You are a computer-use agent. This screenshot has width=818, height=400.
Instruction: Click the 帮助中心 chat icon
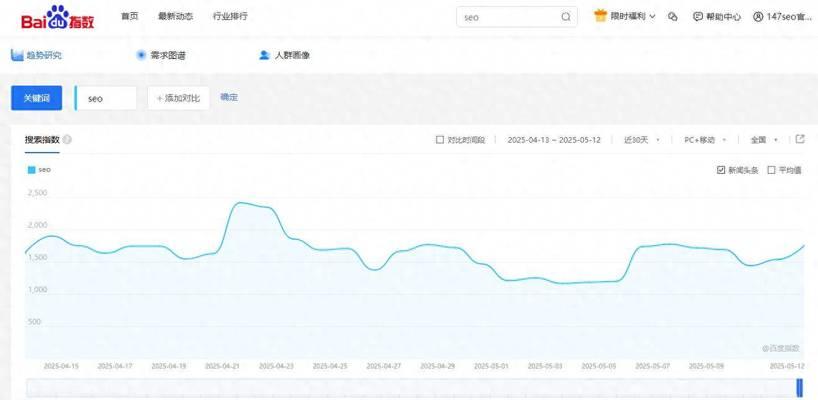click(698, 17)
